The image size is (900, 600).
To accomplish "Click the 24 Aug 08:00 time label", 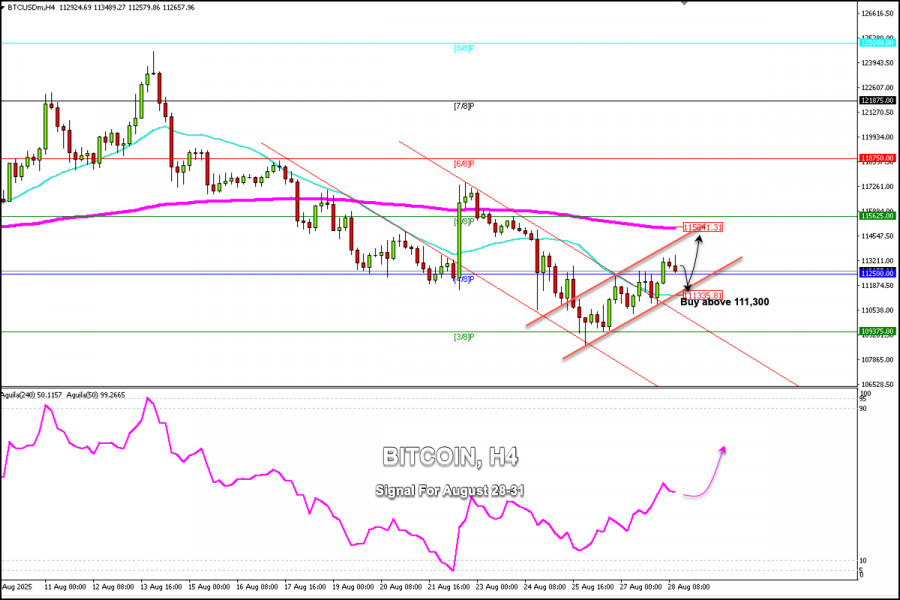I will click(545, 587).
